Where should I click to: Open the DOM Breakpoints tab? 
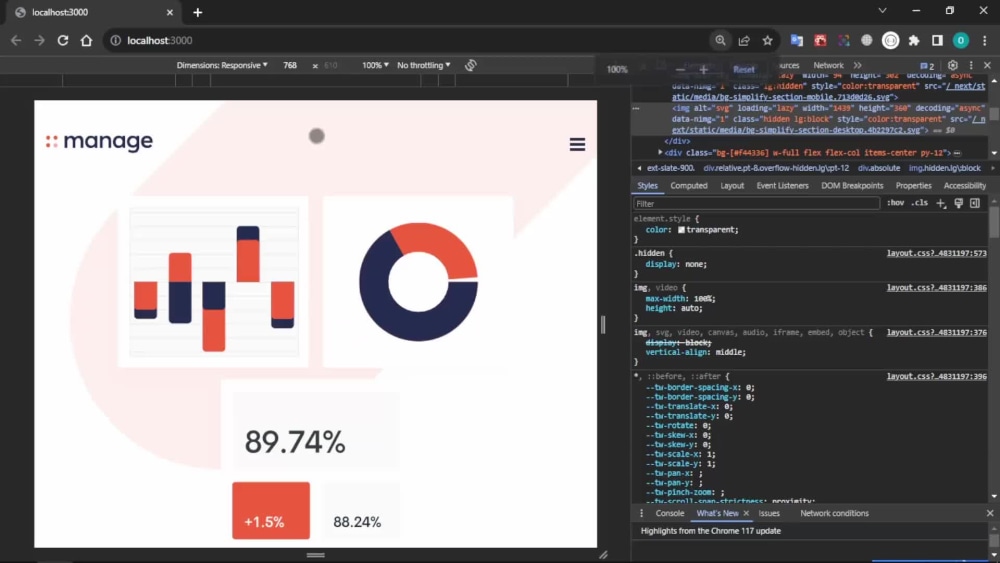[852, 186]
